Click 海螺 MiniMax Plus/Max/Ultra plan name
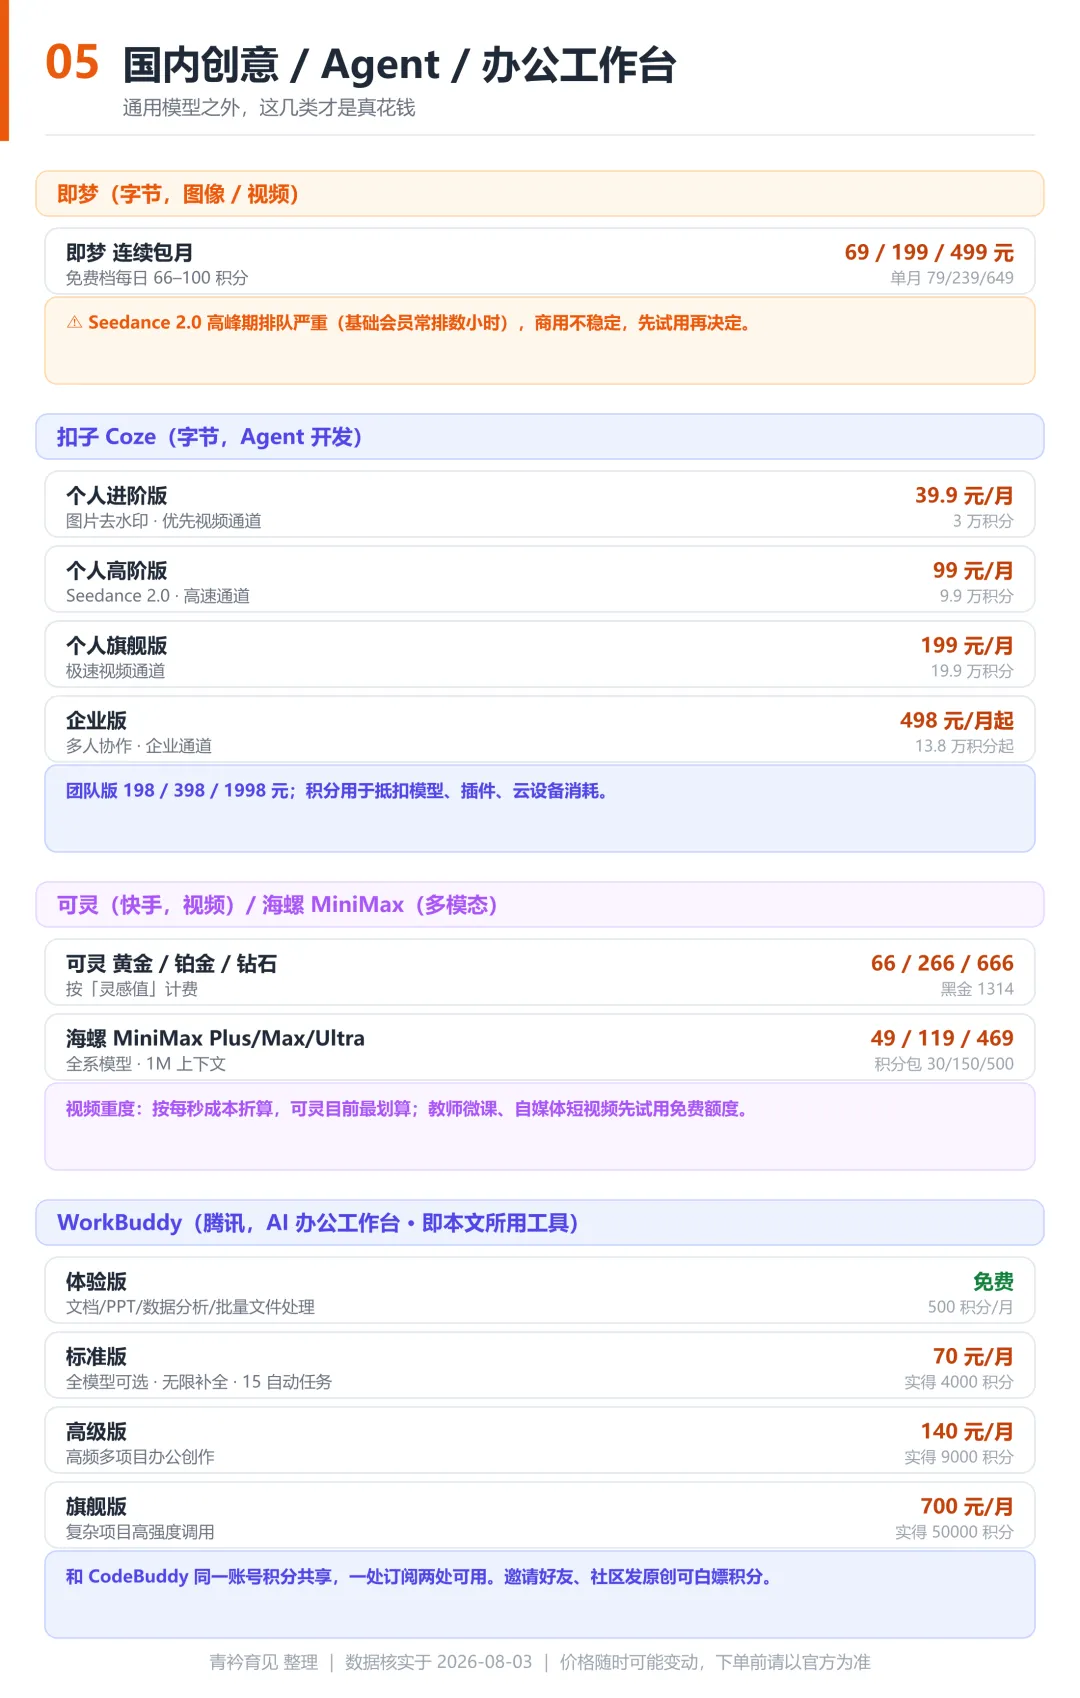 point(215,1039)
